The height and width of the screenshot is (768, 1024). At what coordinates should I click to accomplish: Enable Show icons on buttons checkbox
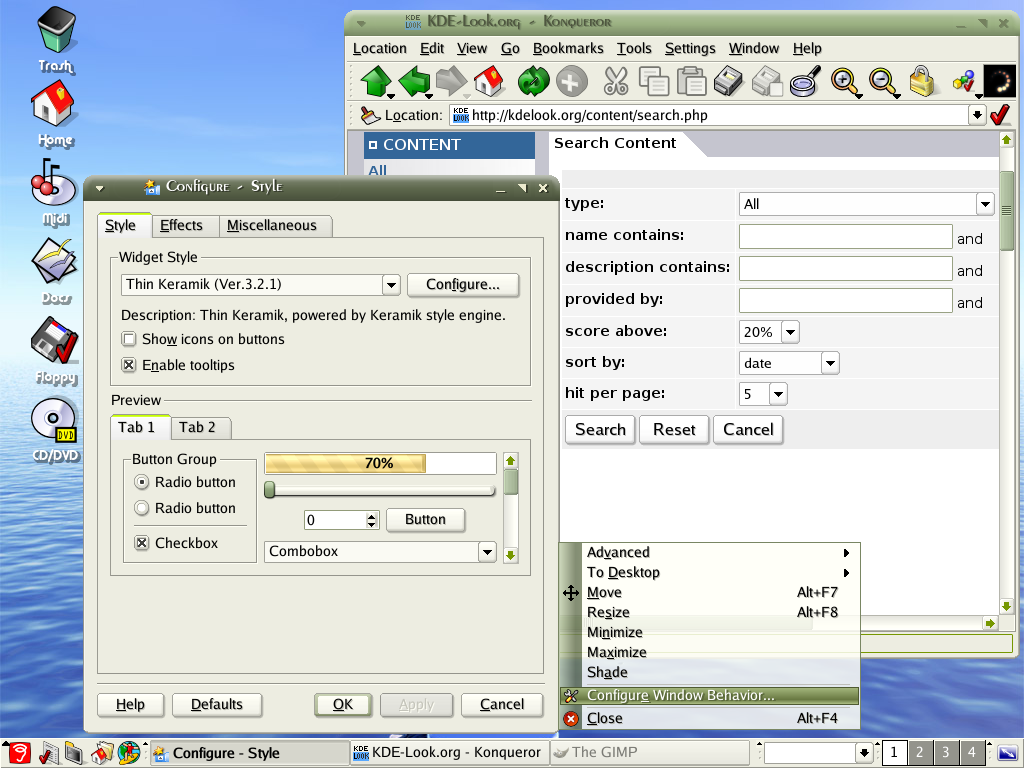coord(129,339)
